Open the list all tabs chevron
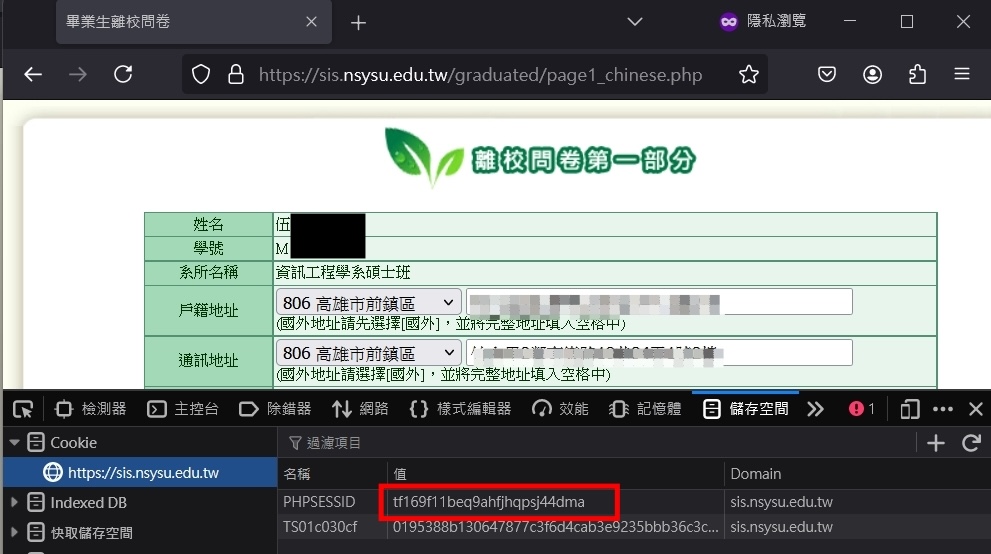Viewport: 991px width, 554px height. coord(635,21)
